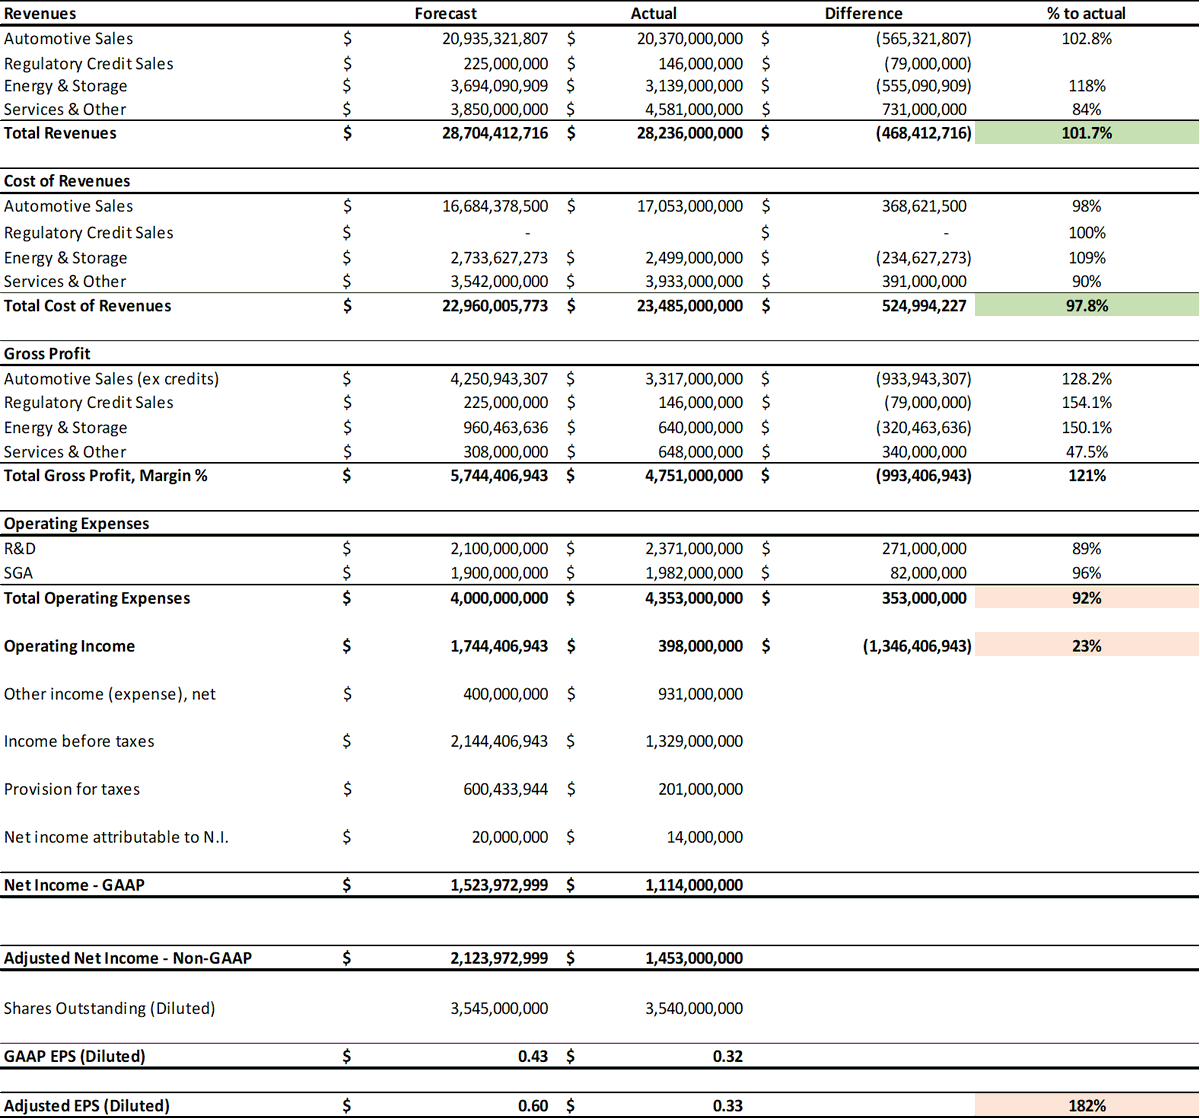This screenshot has height=1119, width=1200.
Task: Click the orange 182% cell
Action: [1087, 1106]
